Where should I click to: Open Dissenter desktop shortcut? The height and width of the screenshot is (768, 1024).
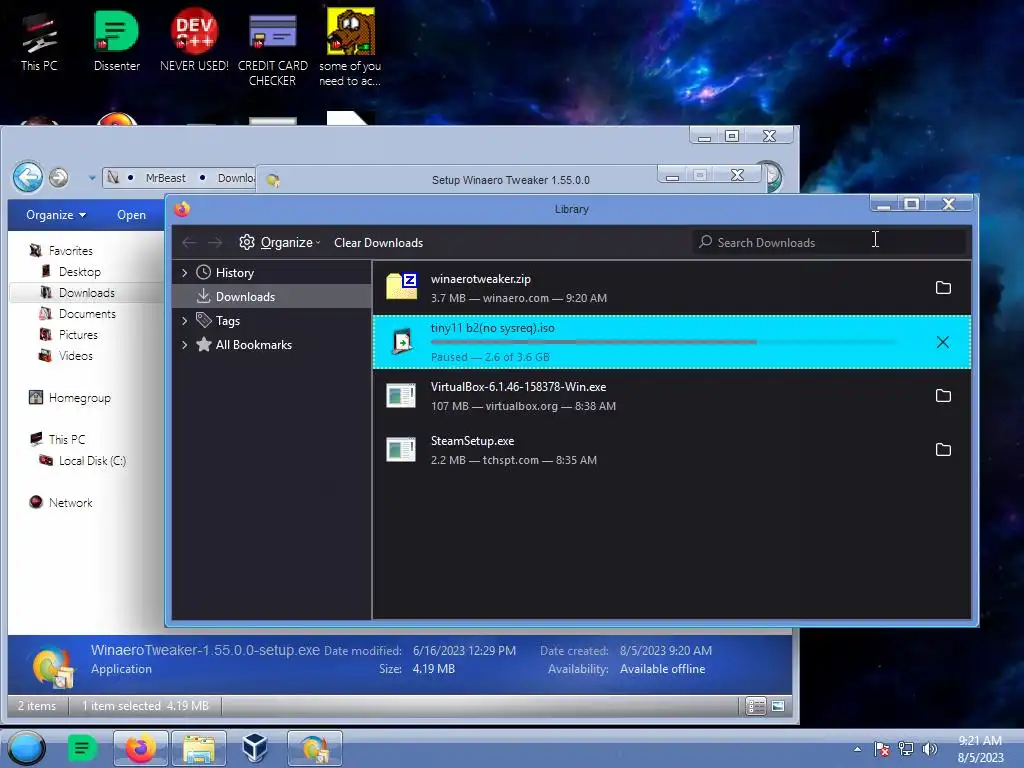[116, 40]
